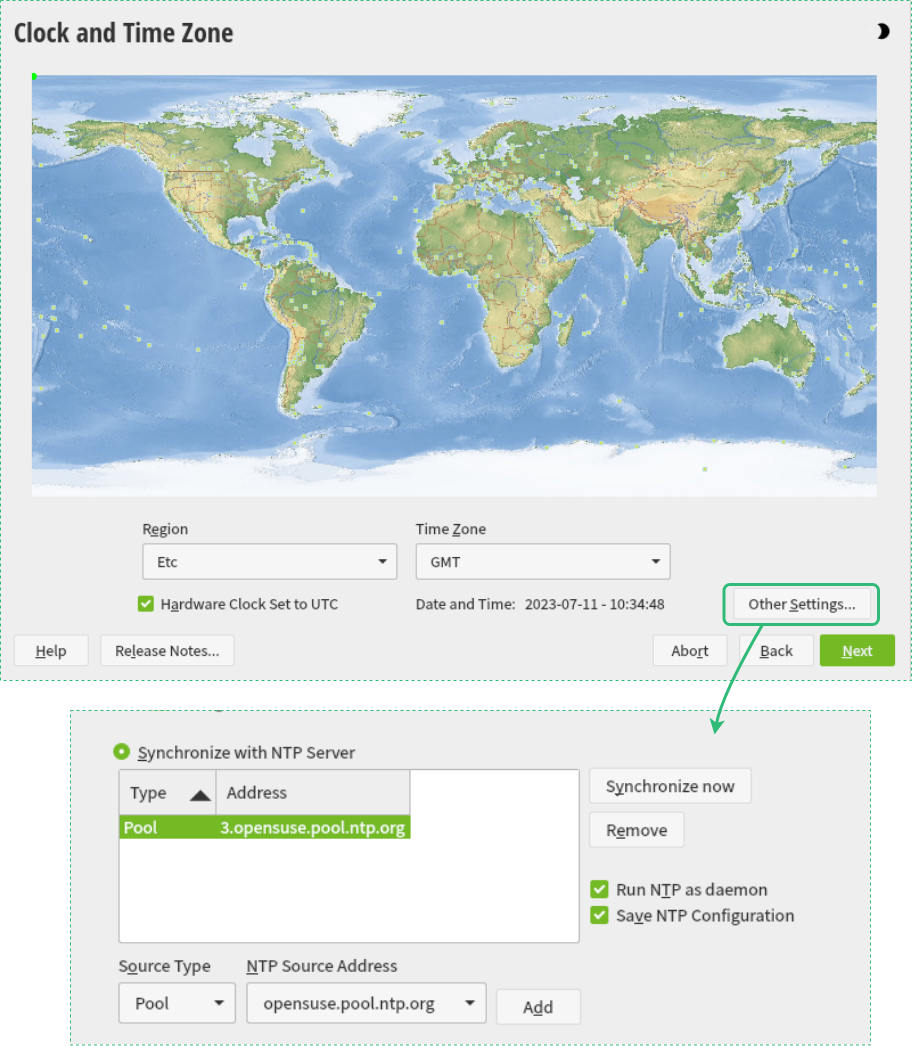Uncheck Hardware Clock Set to UTC

tap(146, 604)
